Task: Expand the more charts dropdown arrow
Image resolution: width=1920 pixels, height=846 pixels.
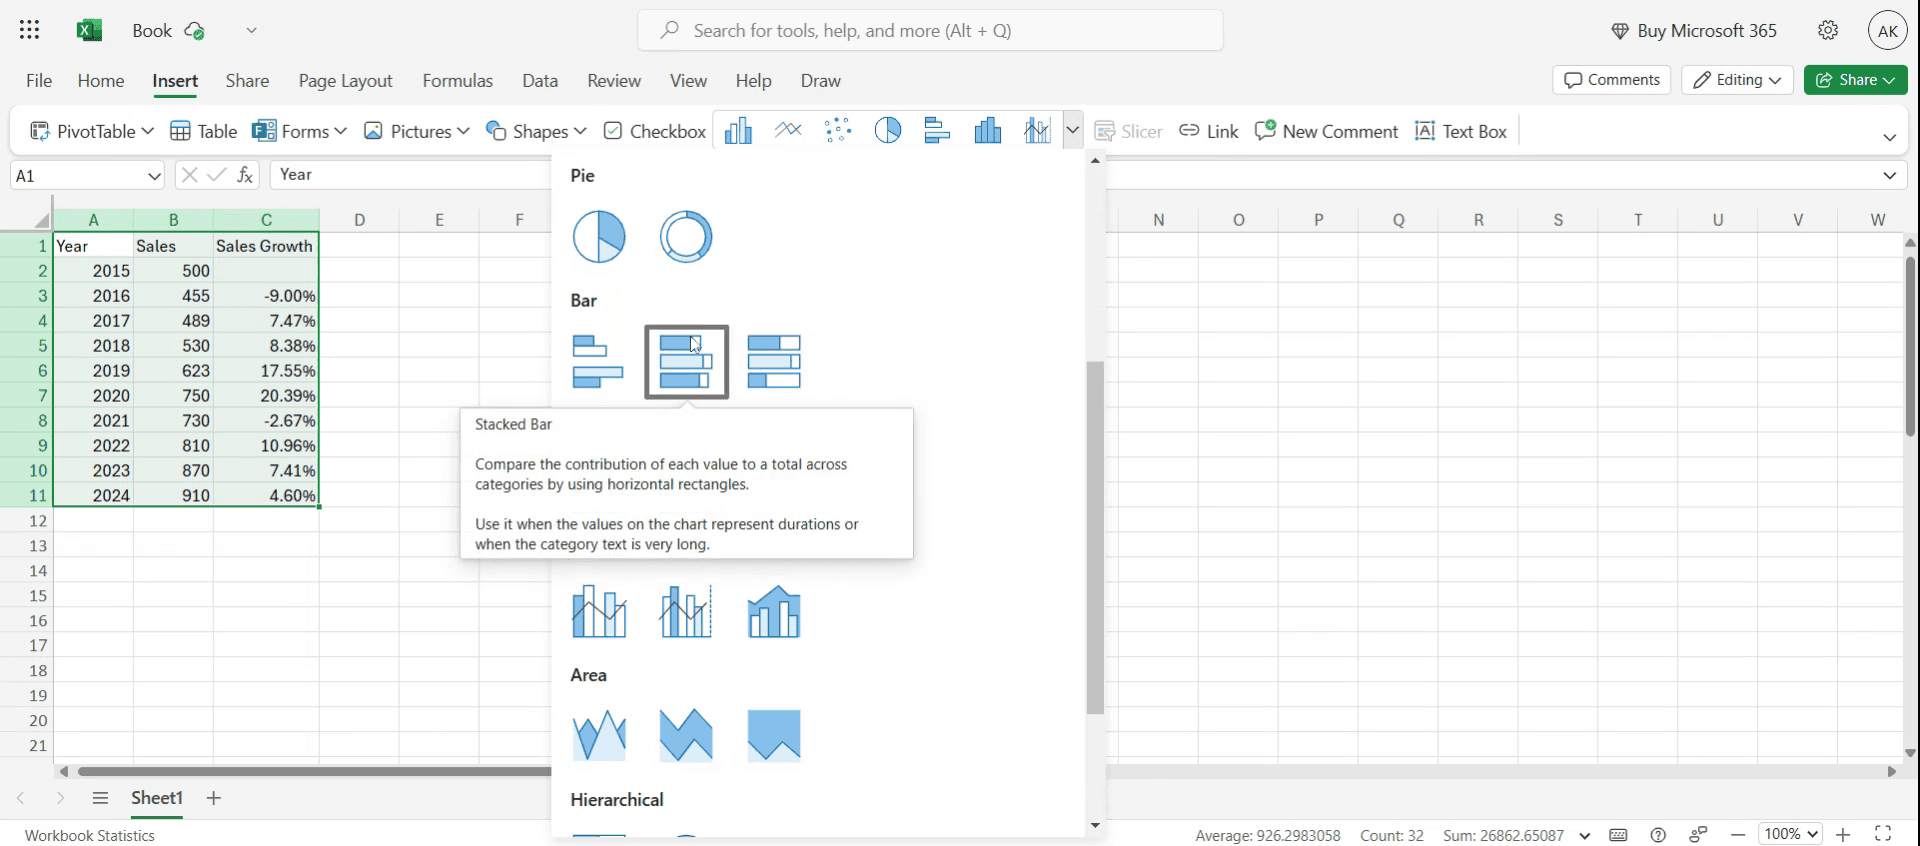Action: [x=1073, y=131]
